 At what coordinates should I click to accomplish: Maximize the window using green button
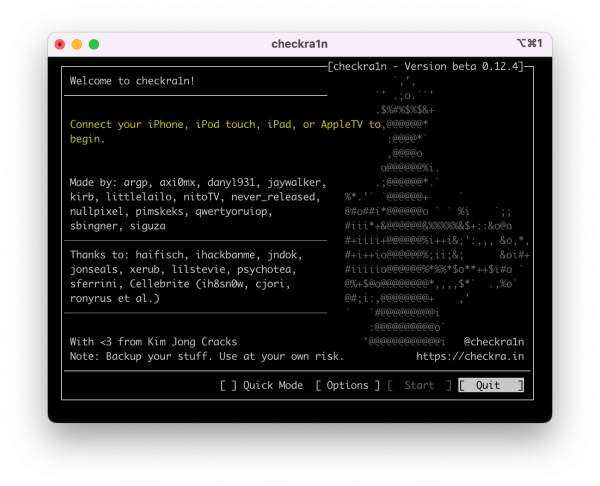pos(94,44)
